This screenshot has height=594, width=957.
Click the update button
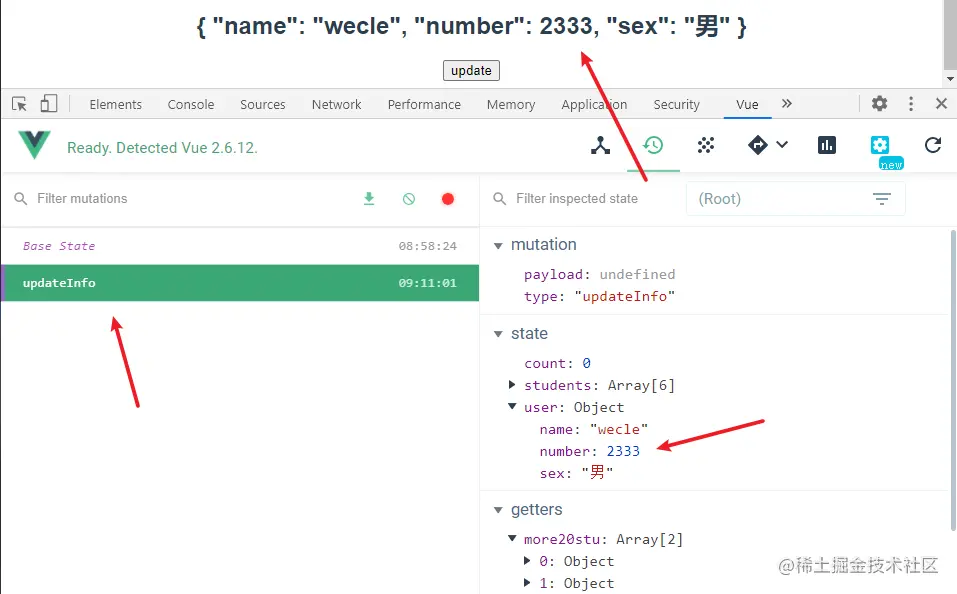[471, 70]
